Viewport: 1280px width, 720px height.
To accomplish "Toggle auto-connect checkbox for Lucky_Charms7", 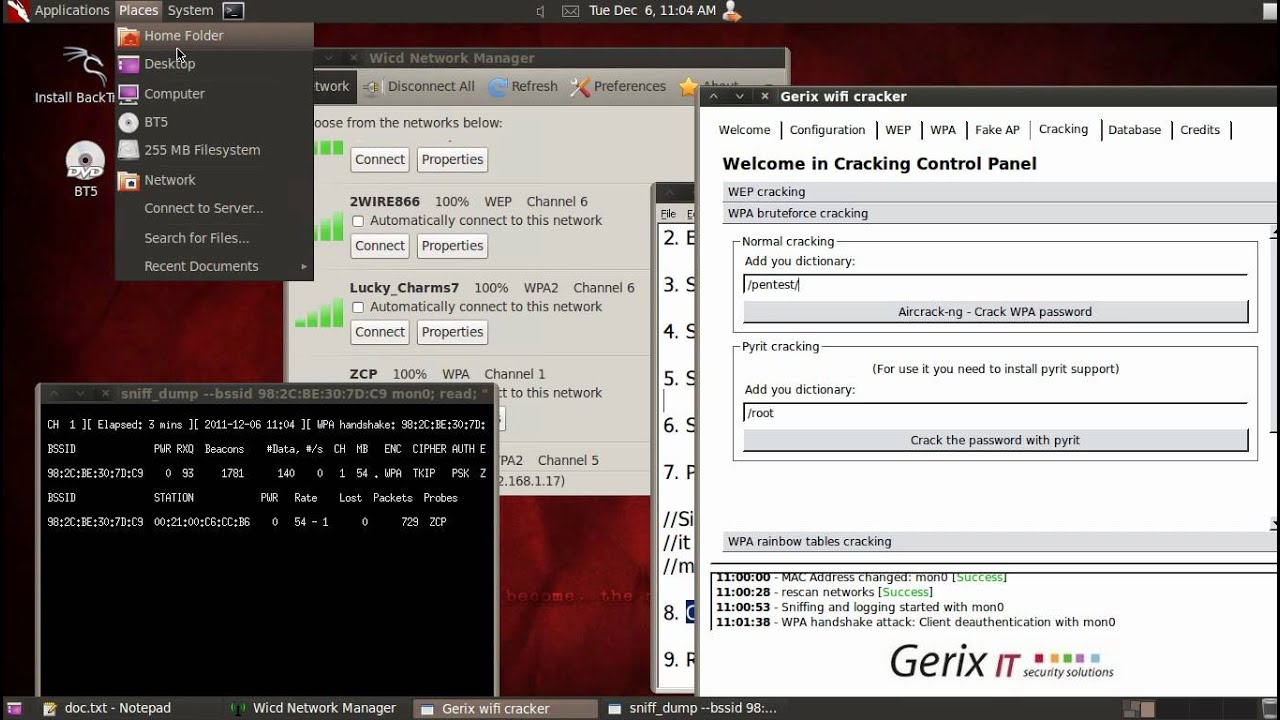I will 358,307.
